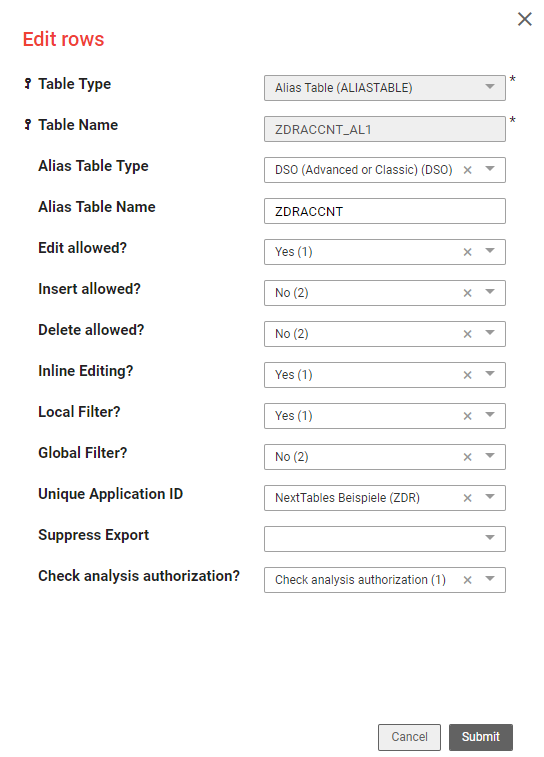Open the Table Type dropdown
This screenshot has width=544, height=757.
(385, 88)
